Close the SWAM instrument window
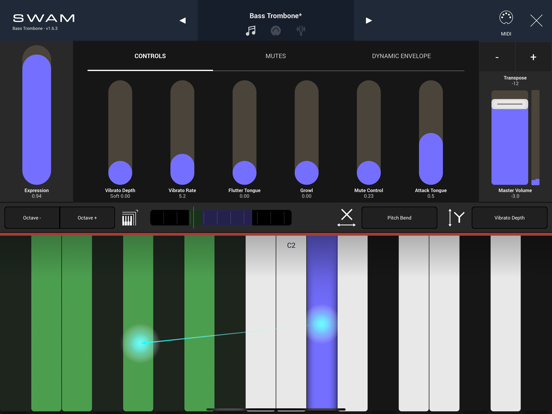Image resolution: width=552 pixels, height=414 pixels. click(536, 21)
